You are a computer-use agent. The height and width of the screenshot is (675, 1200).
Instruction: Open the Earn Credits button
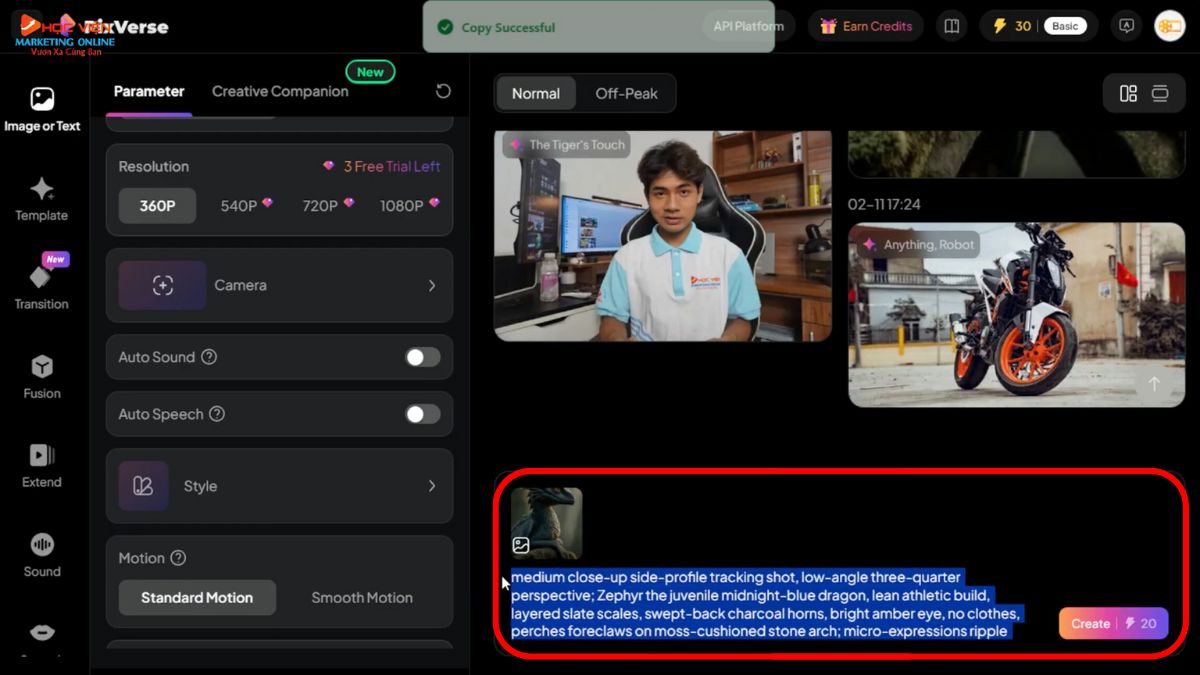(x=865, y=26)
